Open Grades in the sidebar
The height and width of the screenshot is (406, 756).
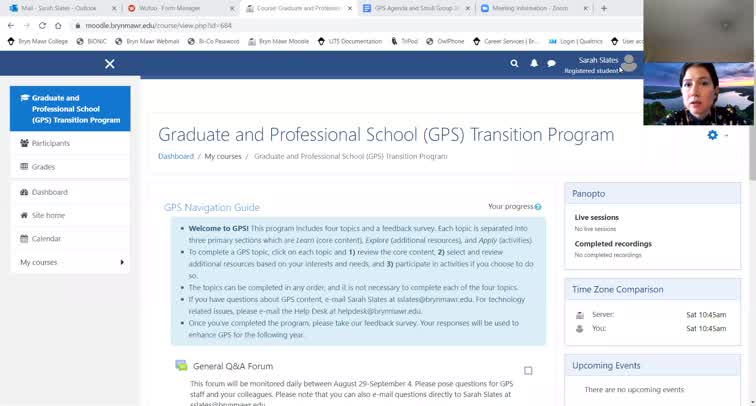pyautogui.click(x=43, y=167)
